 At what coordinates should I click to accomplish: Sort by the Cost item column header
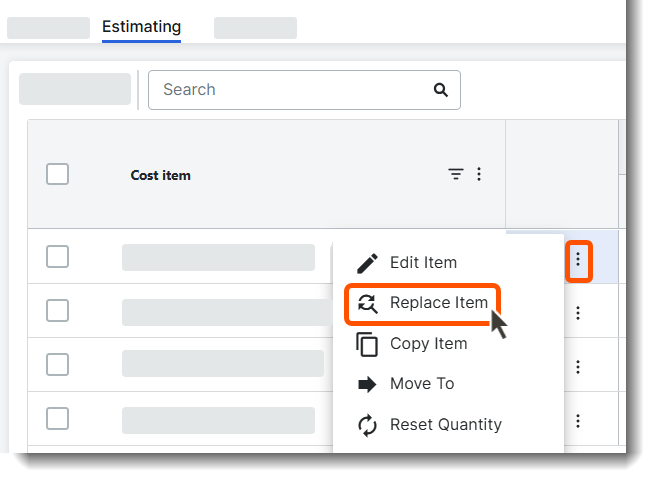[161, 175]
